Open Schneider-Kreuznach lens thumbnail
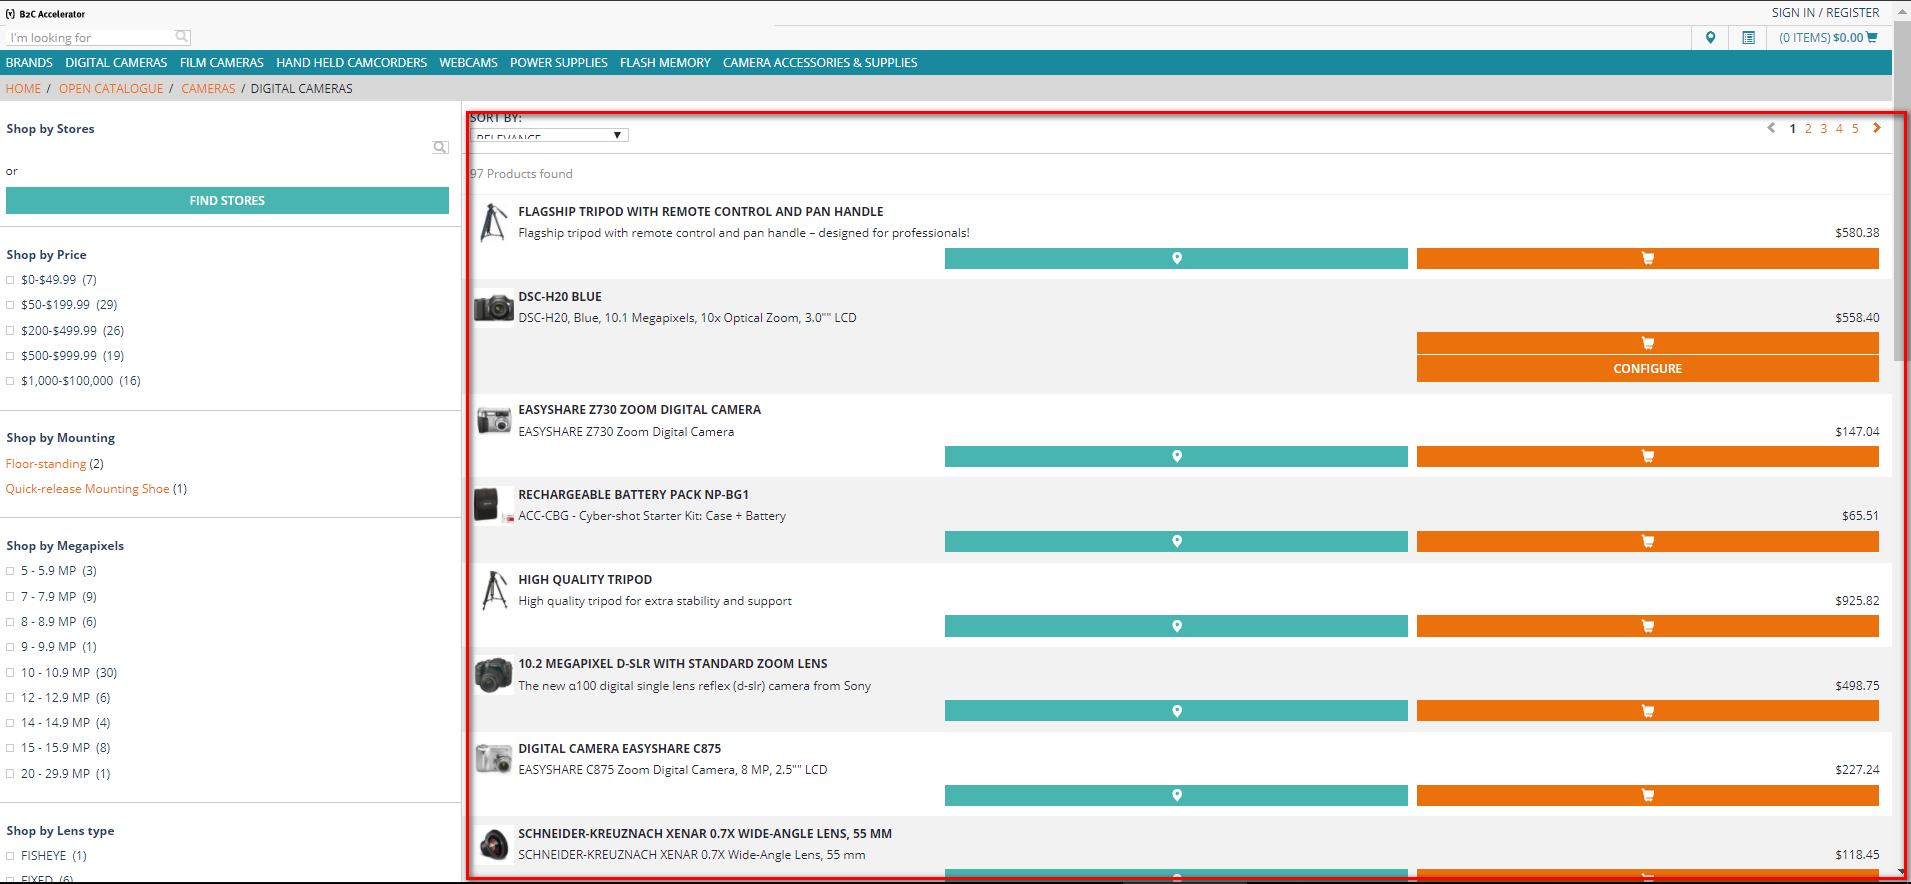This screenshot has height=884, width=1911. [494, 845]
